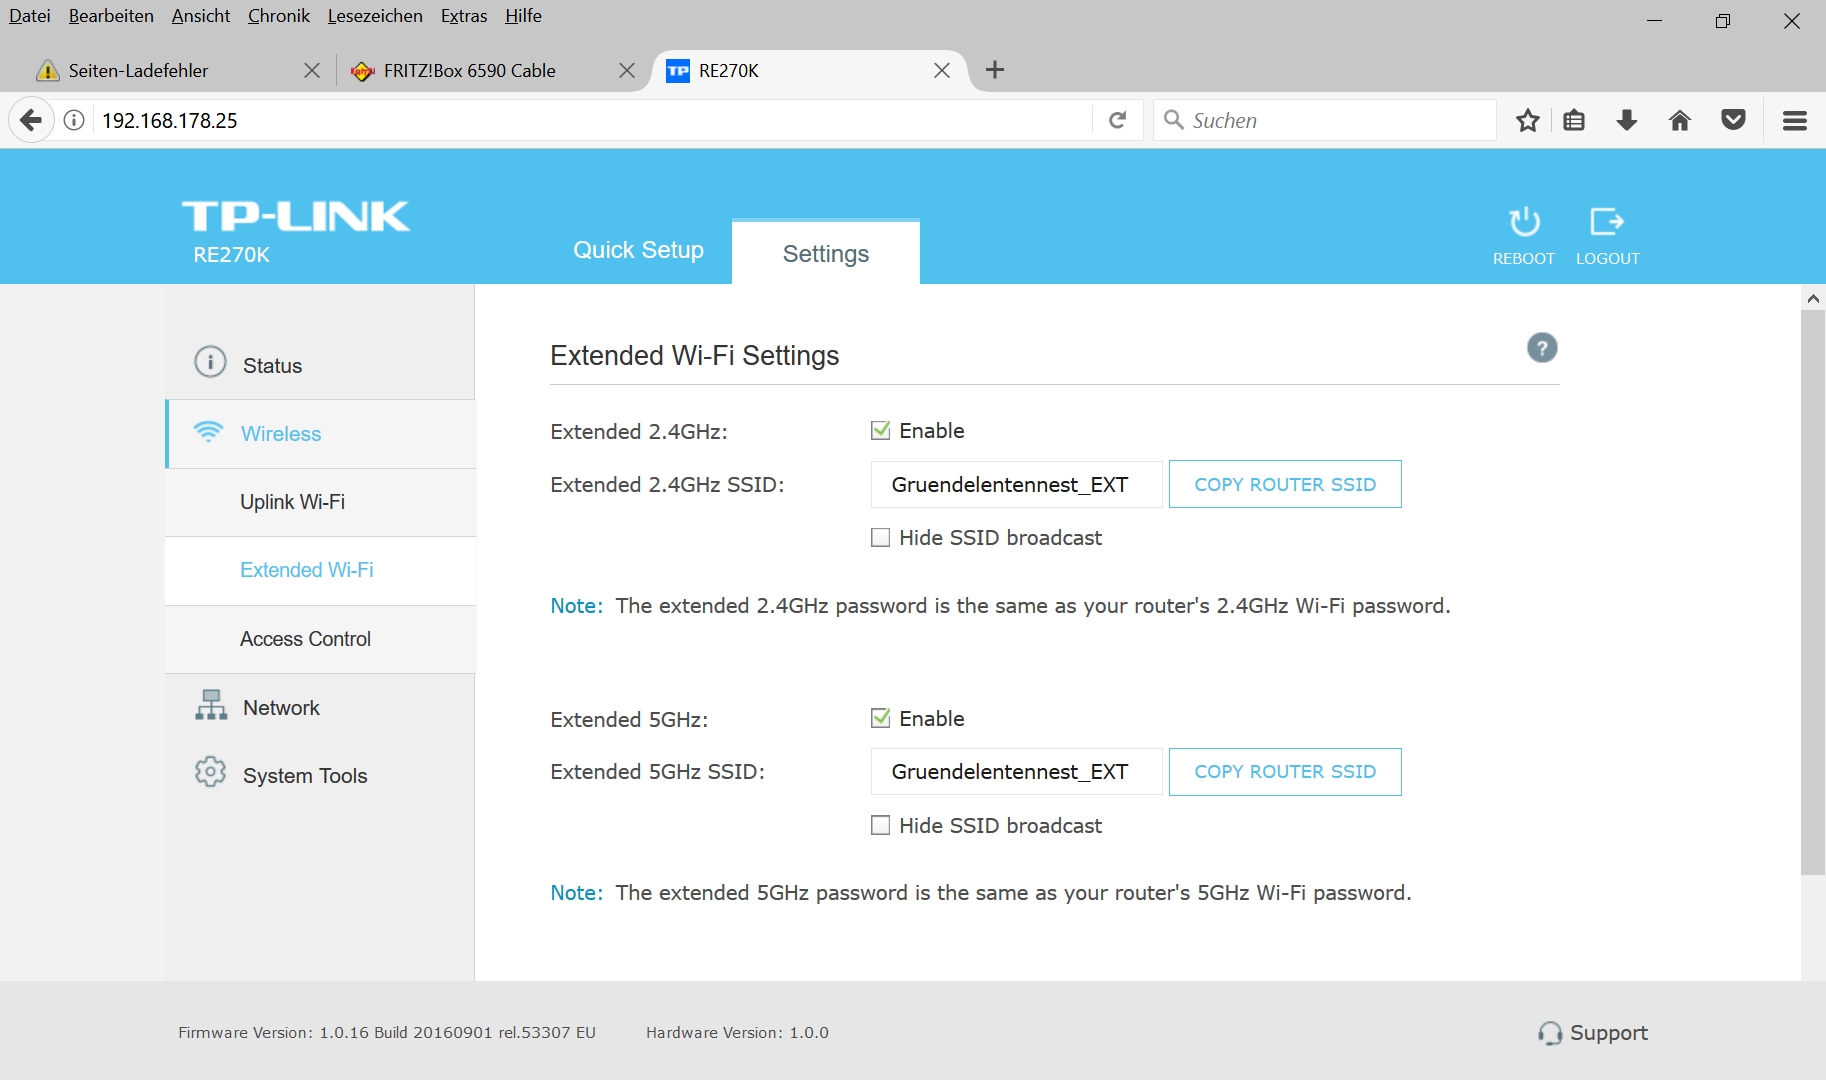Click the Reboot power icon
Viewport: 1826px width, 1080px height.
click(x=1524, y=221)
